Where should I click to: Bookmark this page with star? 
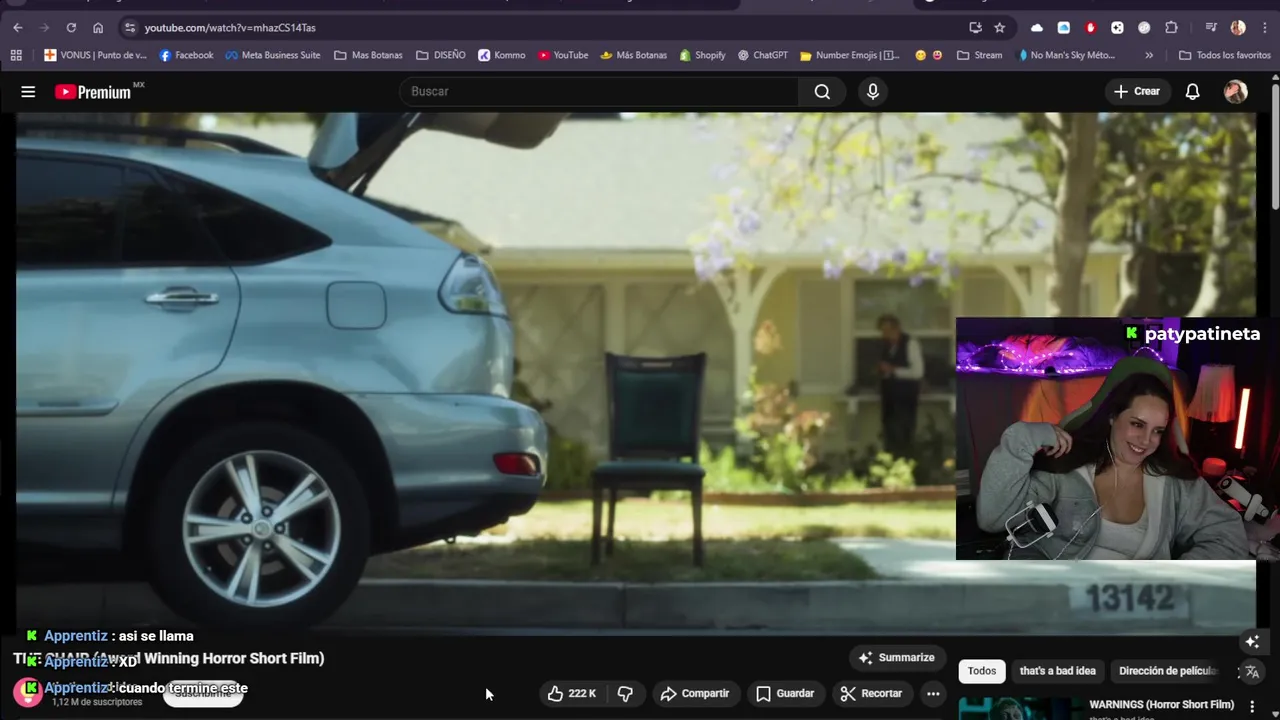999,28
